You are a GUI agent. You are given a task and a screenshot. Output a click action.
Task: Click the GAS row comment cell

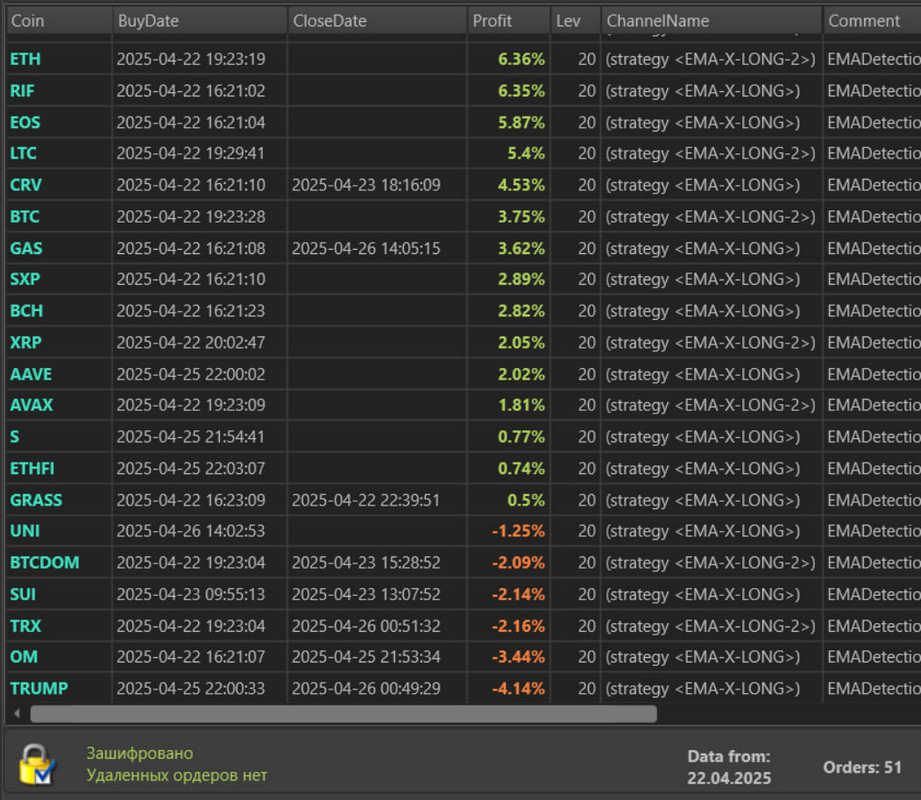pos(872,248)
